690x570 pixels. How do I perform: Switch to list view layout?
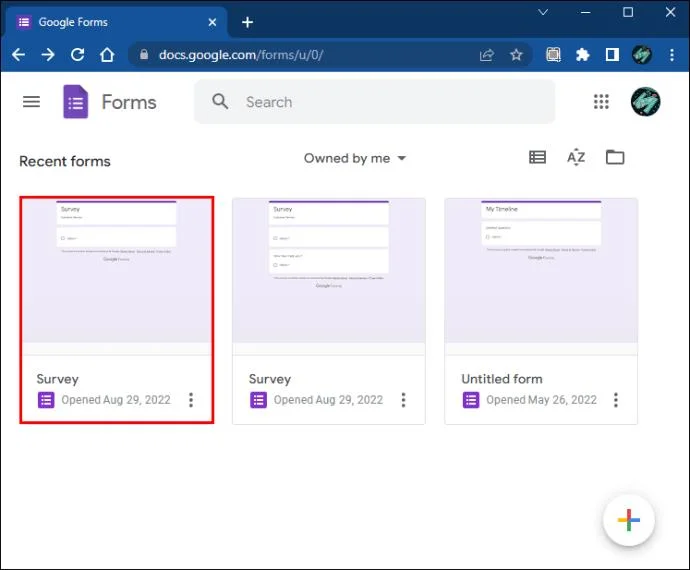pos(537,157)
